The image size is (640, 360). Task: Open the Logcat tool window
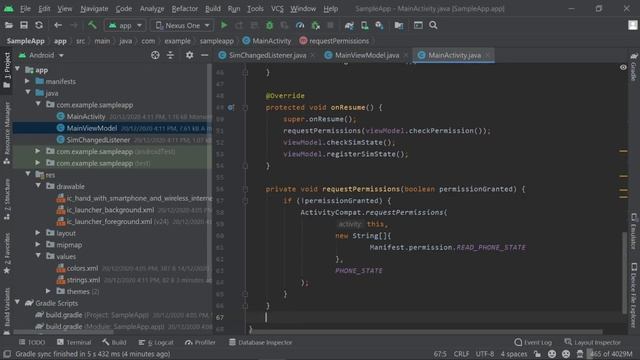coord(156,342)
